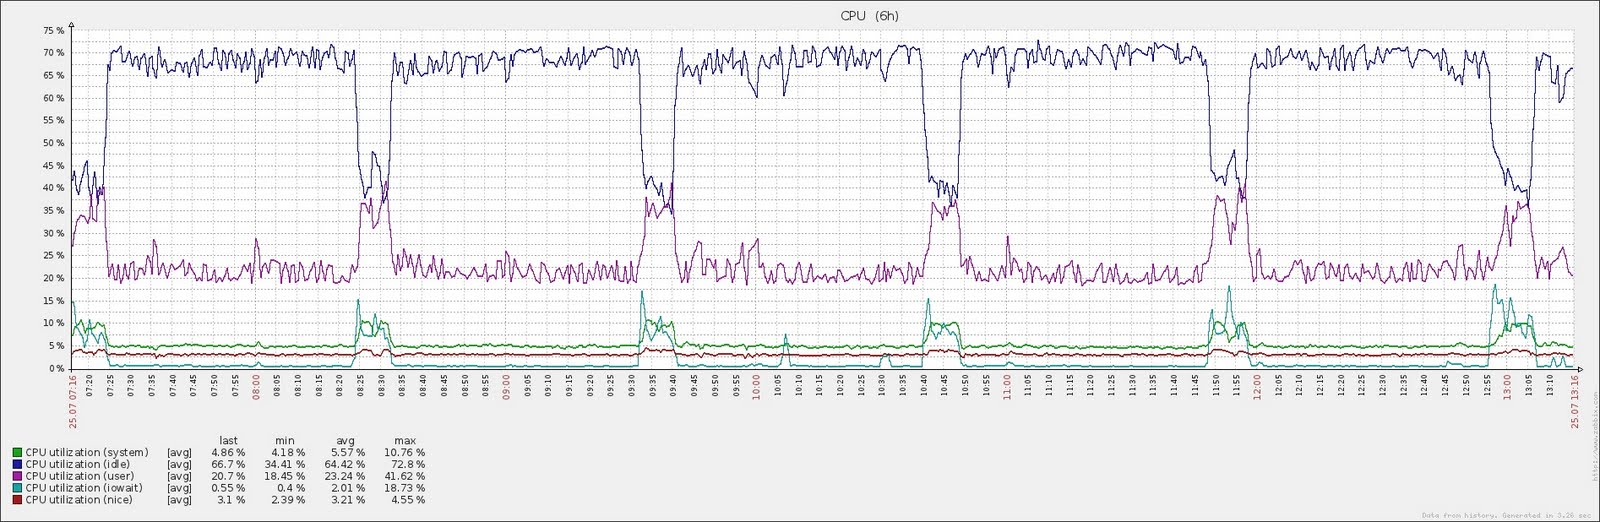Viewport: 1600px width, 522px height.
Task: Click the [avg] tag in iowait row
Action: click(x=179, y=489)
